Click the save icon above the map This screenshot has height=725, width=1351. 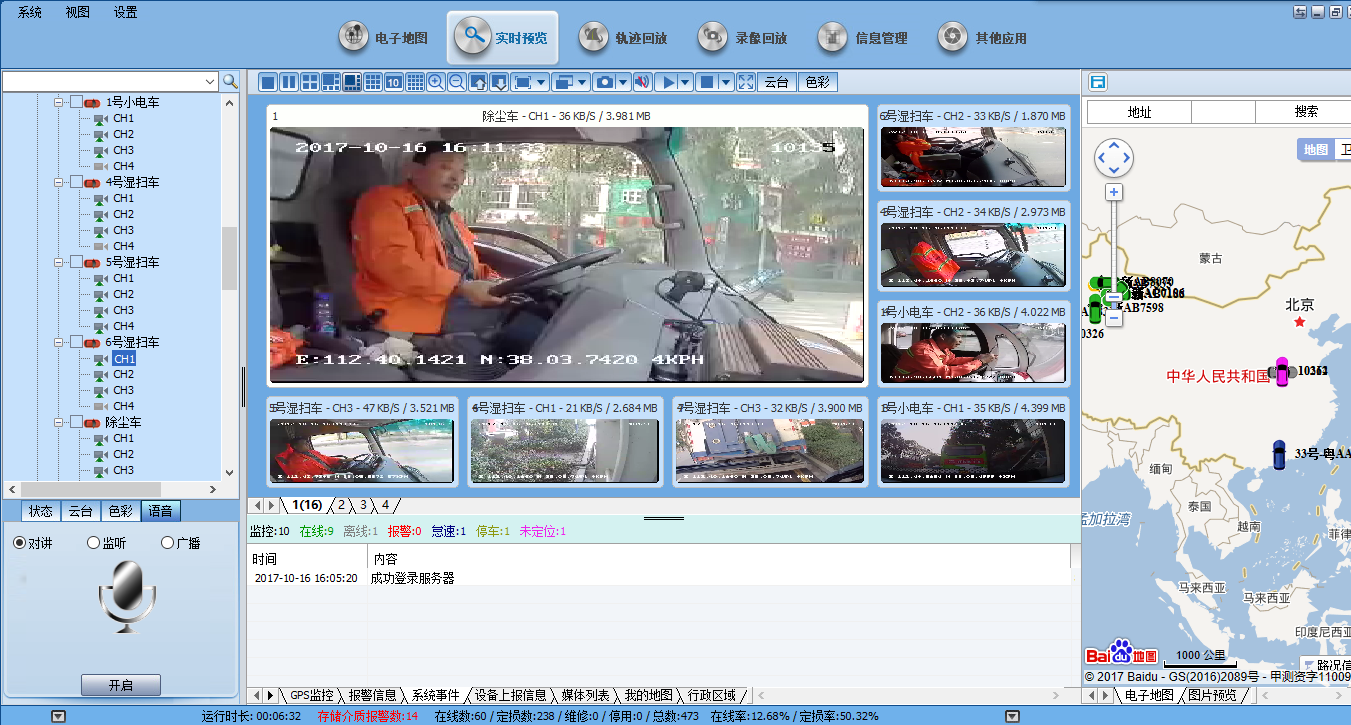[x=1097, y=82]
